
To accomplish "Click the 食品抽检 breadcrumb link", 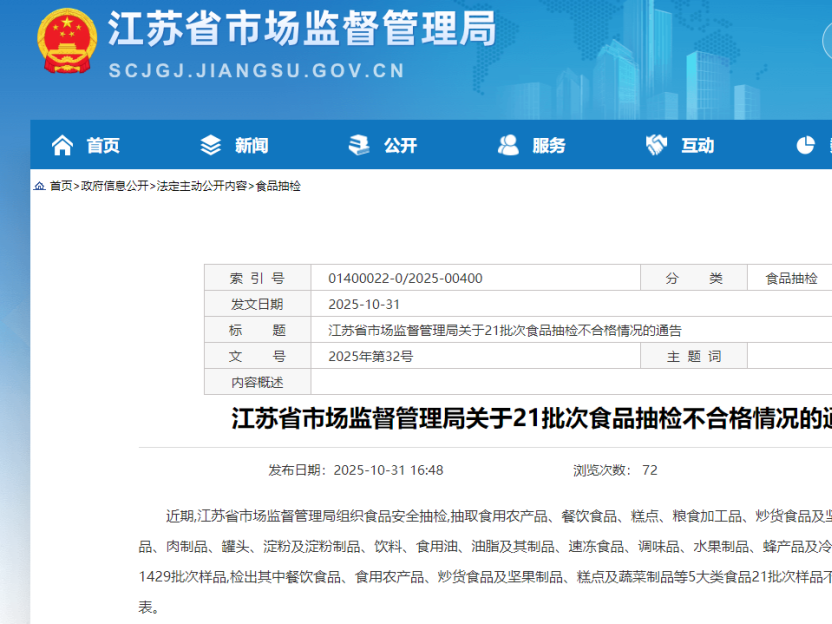I will click(x=278, y=186).
